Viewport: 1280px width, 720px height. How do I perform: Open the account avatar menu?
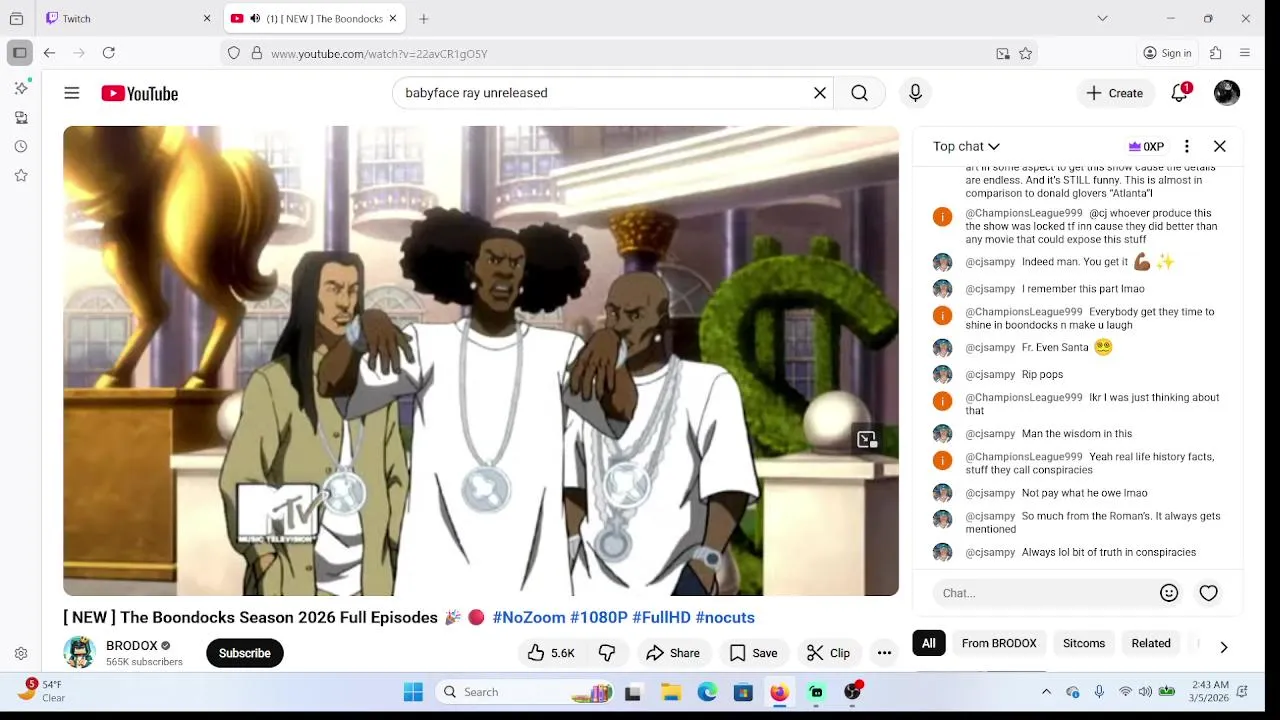1227,93
